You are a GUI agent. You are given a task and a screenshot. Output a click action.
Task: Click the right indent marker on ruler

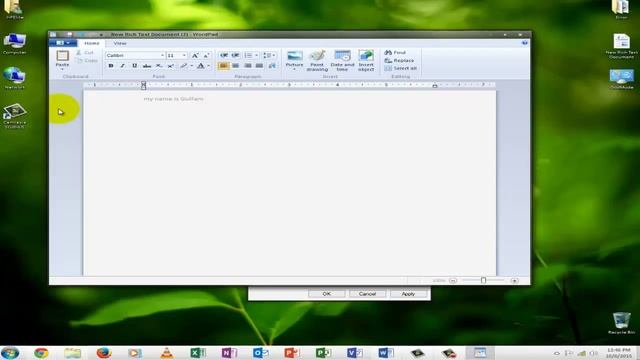tap(435, 86)
